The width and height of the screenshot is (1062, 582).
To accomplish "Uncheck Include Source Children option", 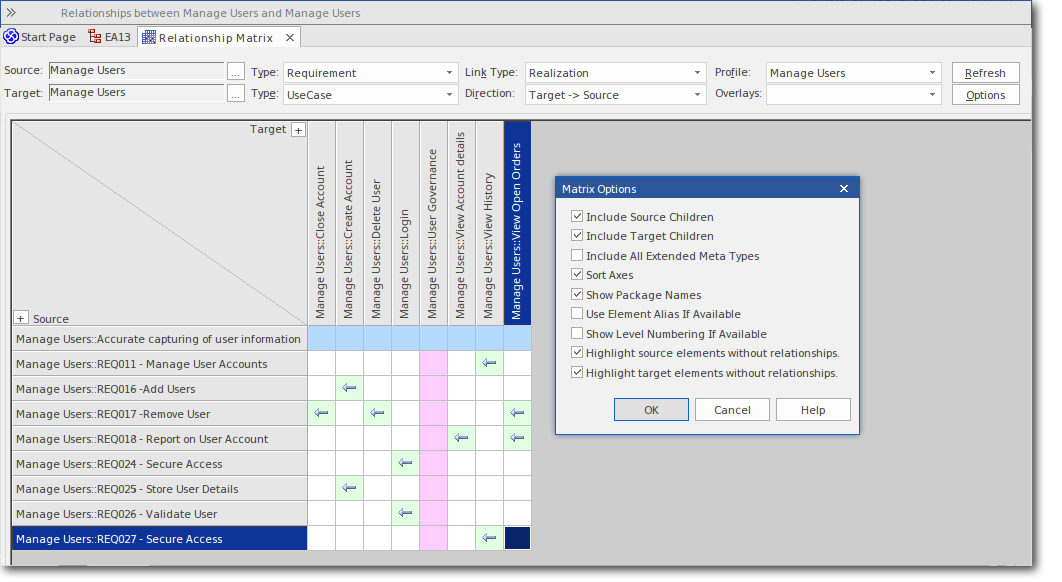I will [577, 217].
